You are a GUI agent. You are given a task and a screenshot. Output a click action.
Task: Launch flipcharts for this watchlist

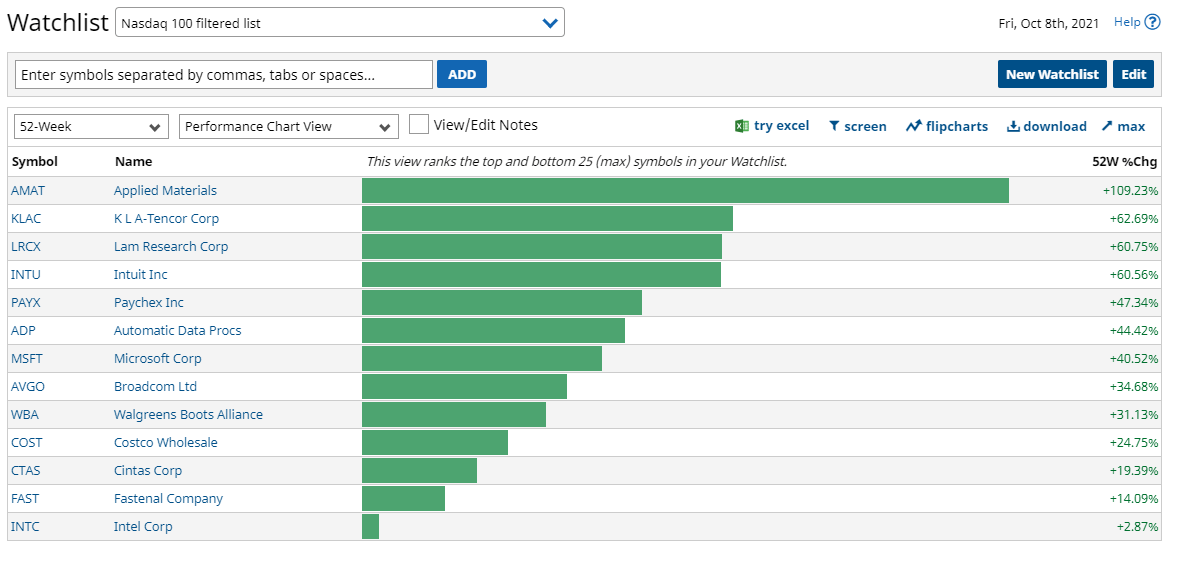947,126
